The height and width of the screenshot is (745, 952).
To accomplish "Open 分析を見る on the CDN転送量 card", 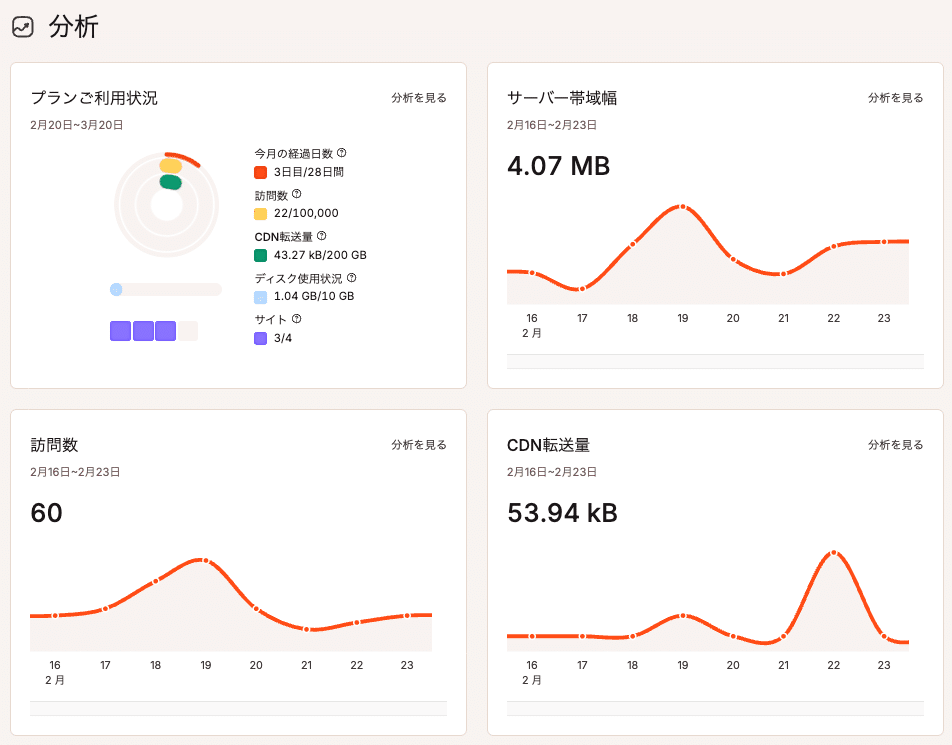I will (x=893, y=445).
